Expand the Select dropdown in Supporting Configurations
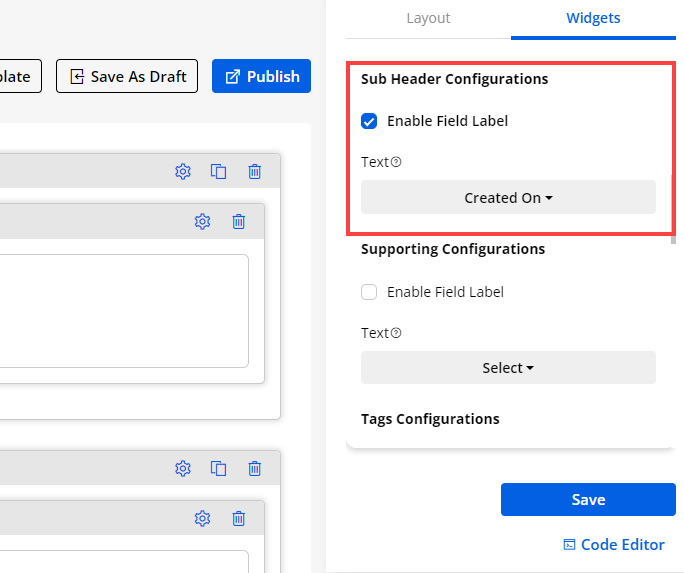 coord(508,368)
